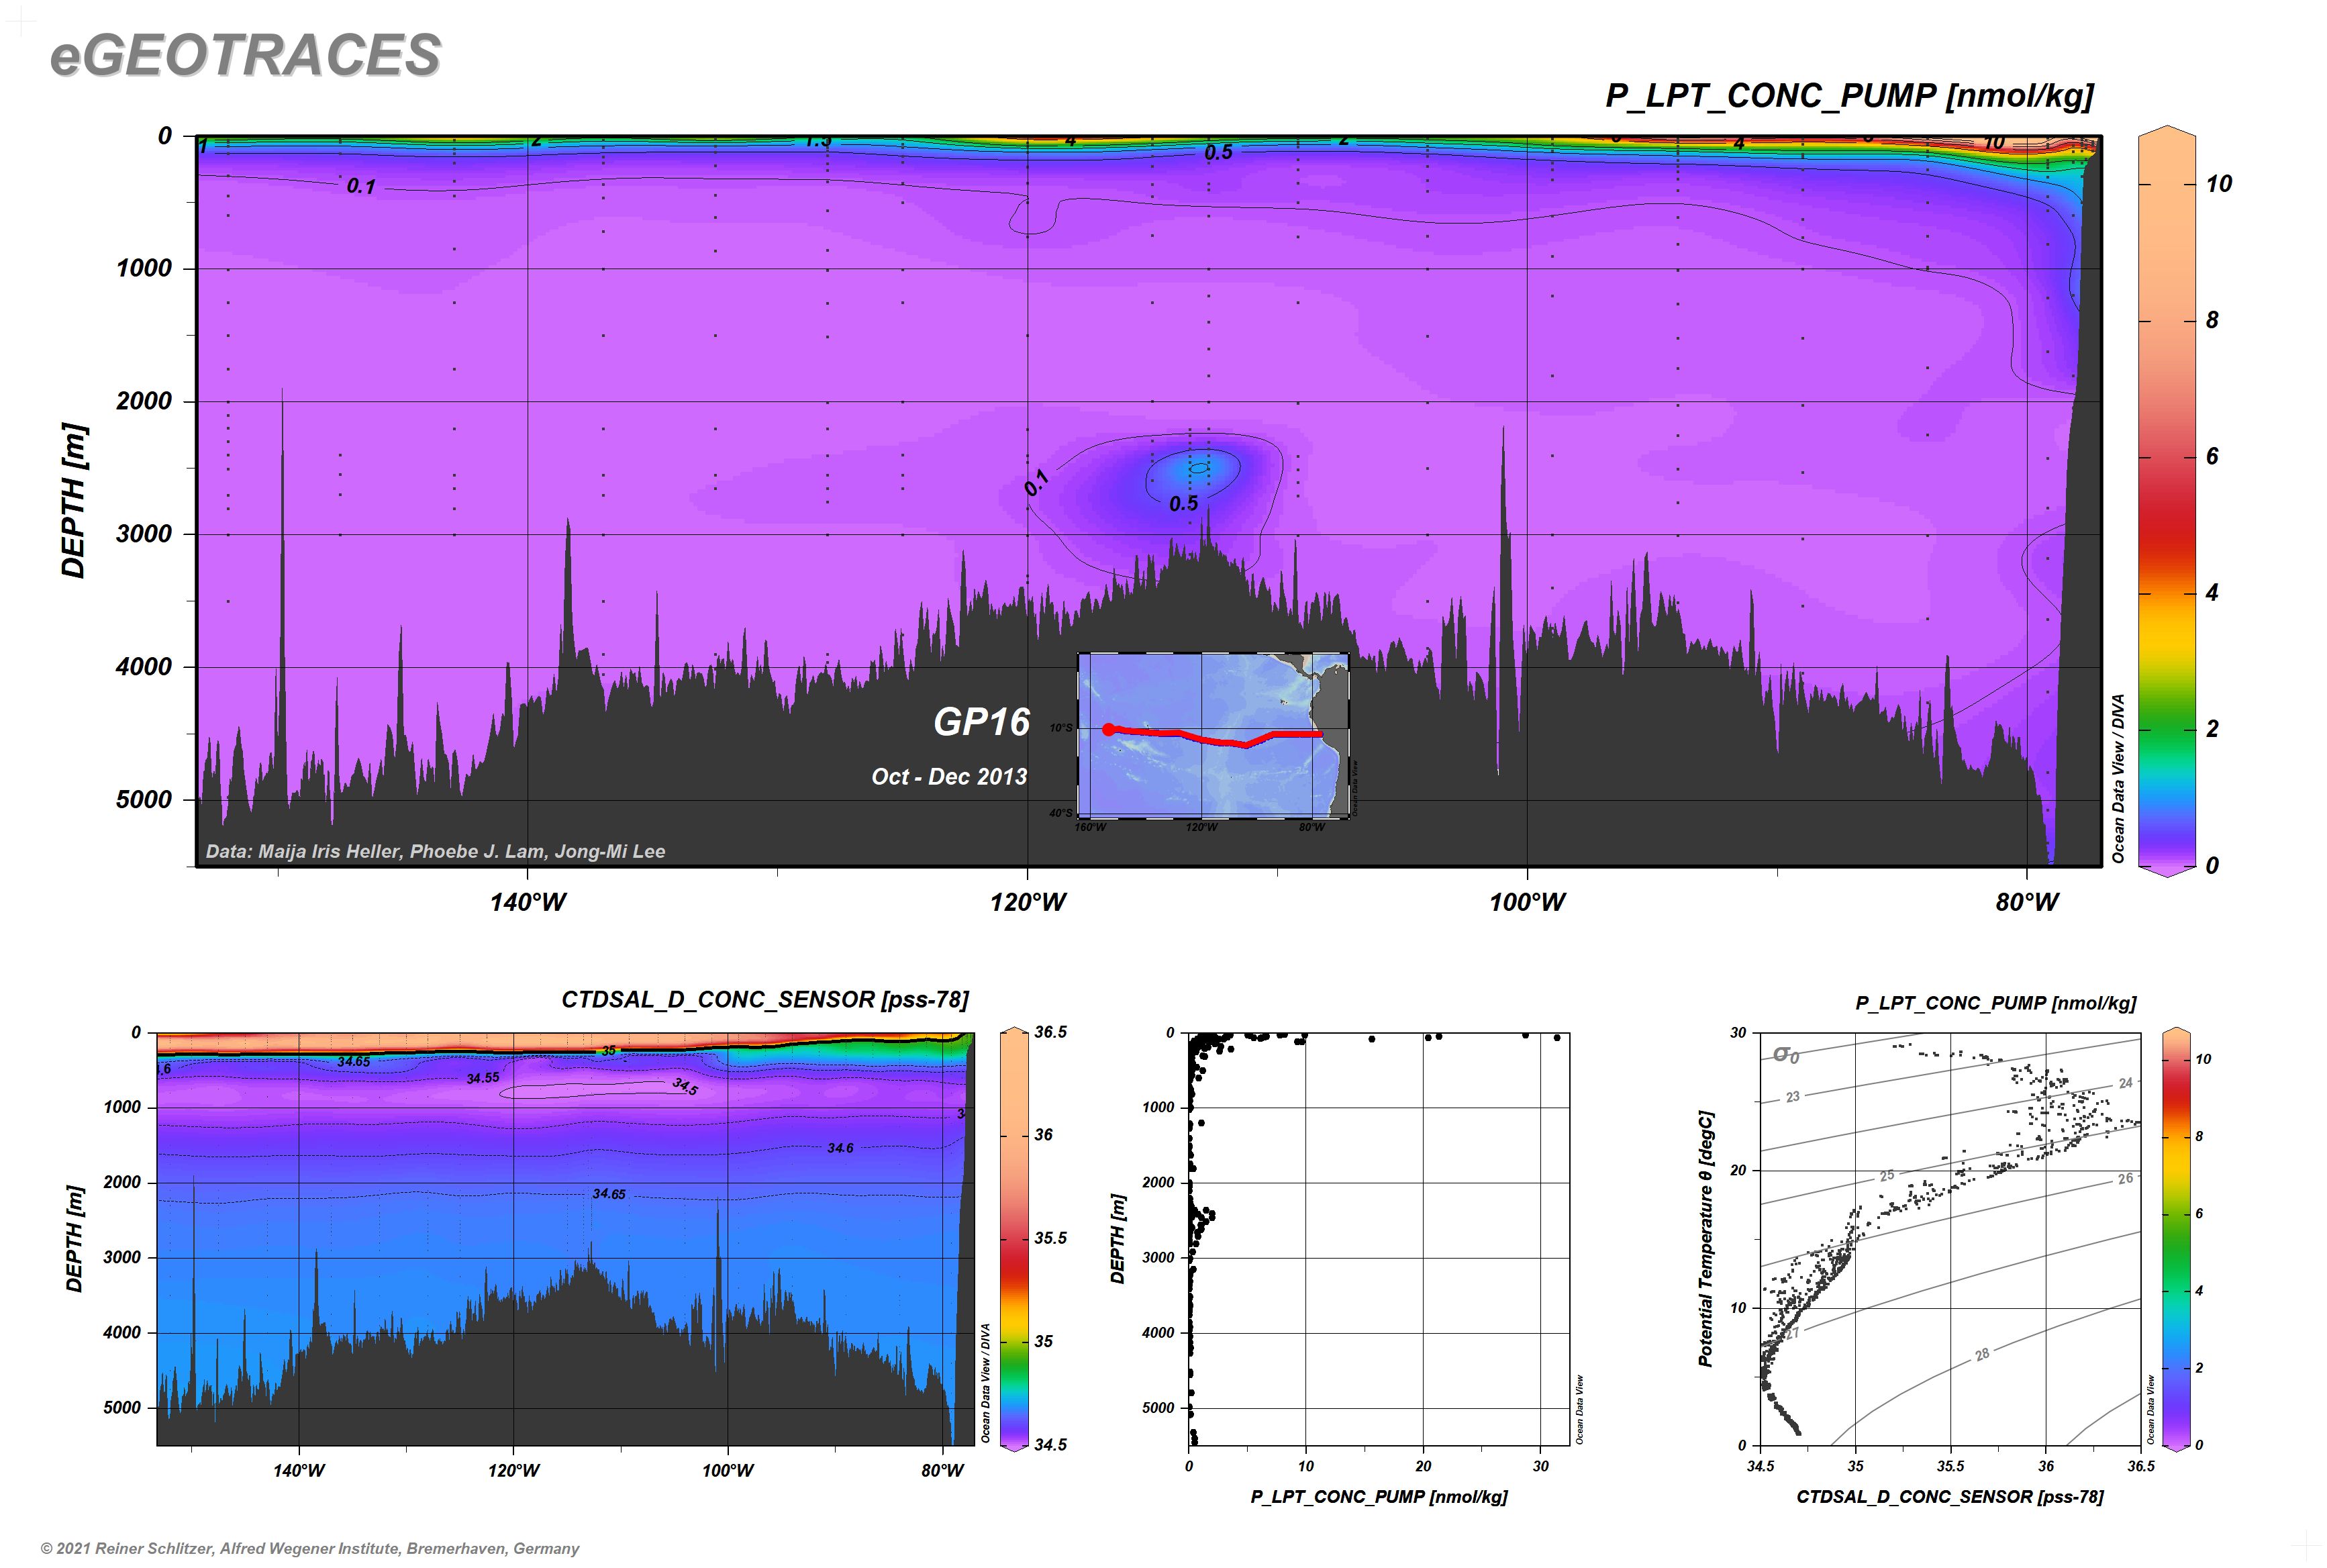Screen dimensions: 2327x1568
Task: Click the red start dot on map track
Action: (x=1108, y=729)
